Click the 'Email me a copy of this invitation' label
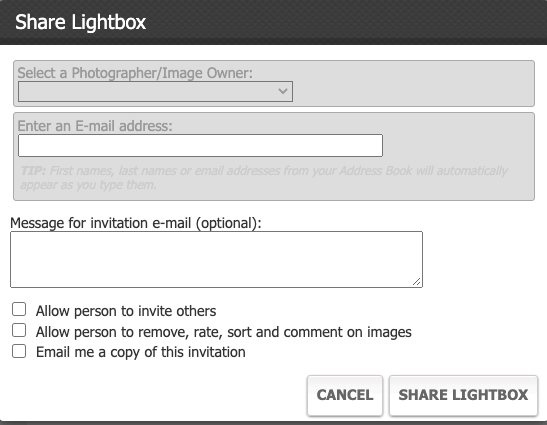The width and height of the screenshot is (547, 425). click(x=141, y=352)
